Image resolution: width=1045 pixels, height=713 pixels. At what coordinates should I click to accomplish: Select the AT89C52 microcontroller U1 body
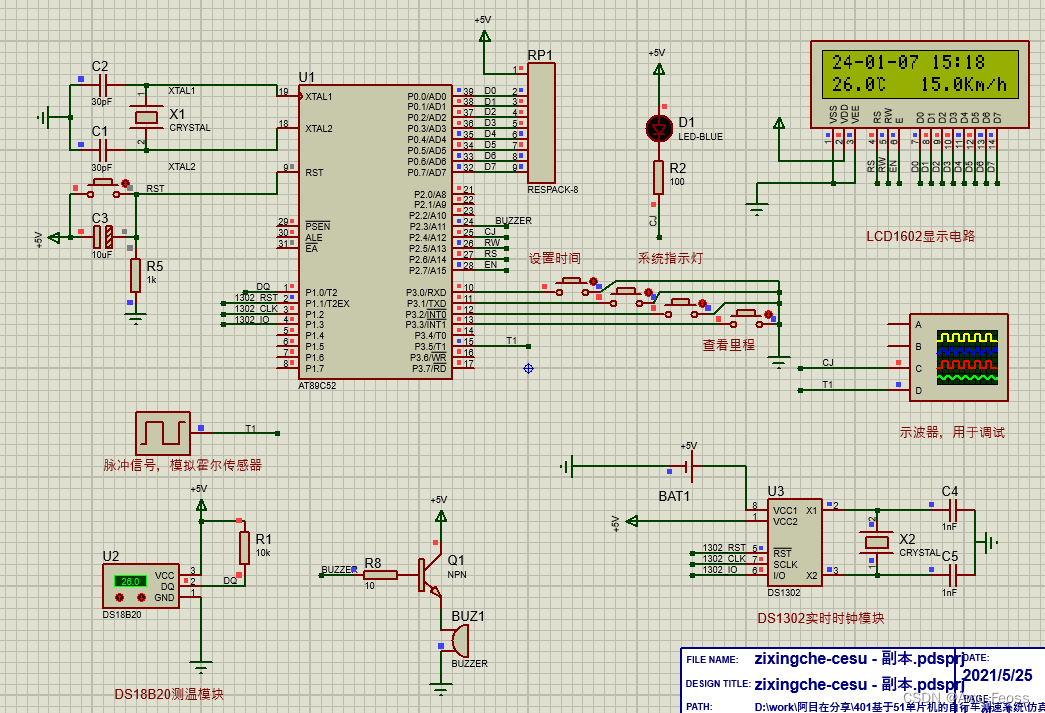click(375, 232)
